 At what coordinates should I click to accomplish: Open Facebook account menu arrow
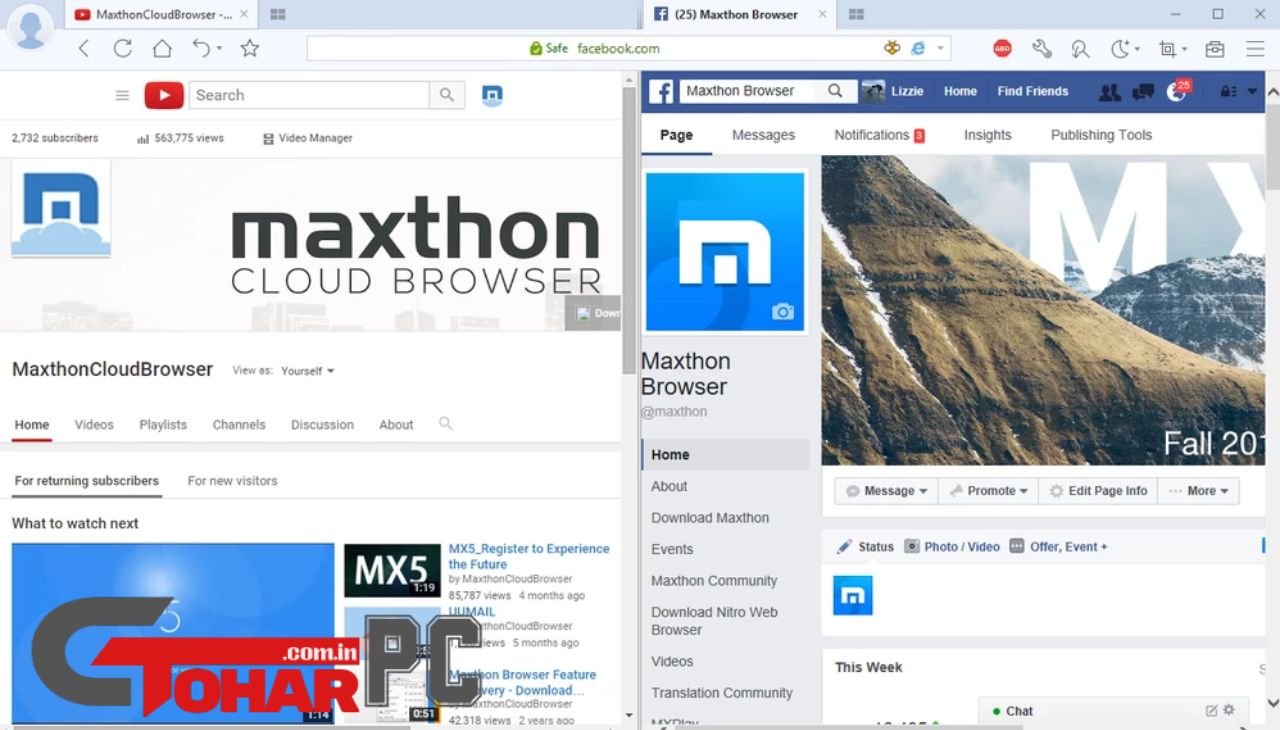(1252, 91)
